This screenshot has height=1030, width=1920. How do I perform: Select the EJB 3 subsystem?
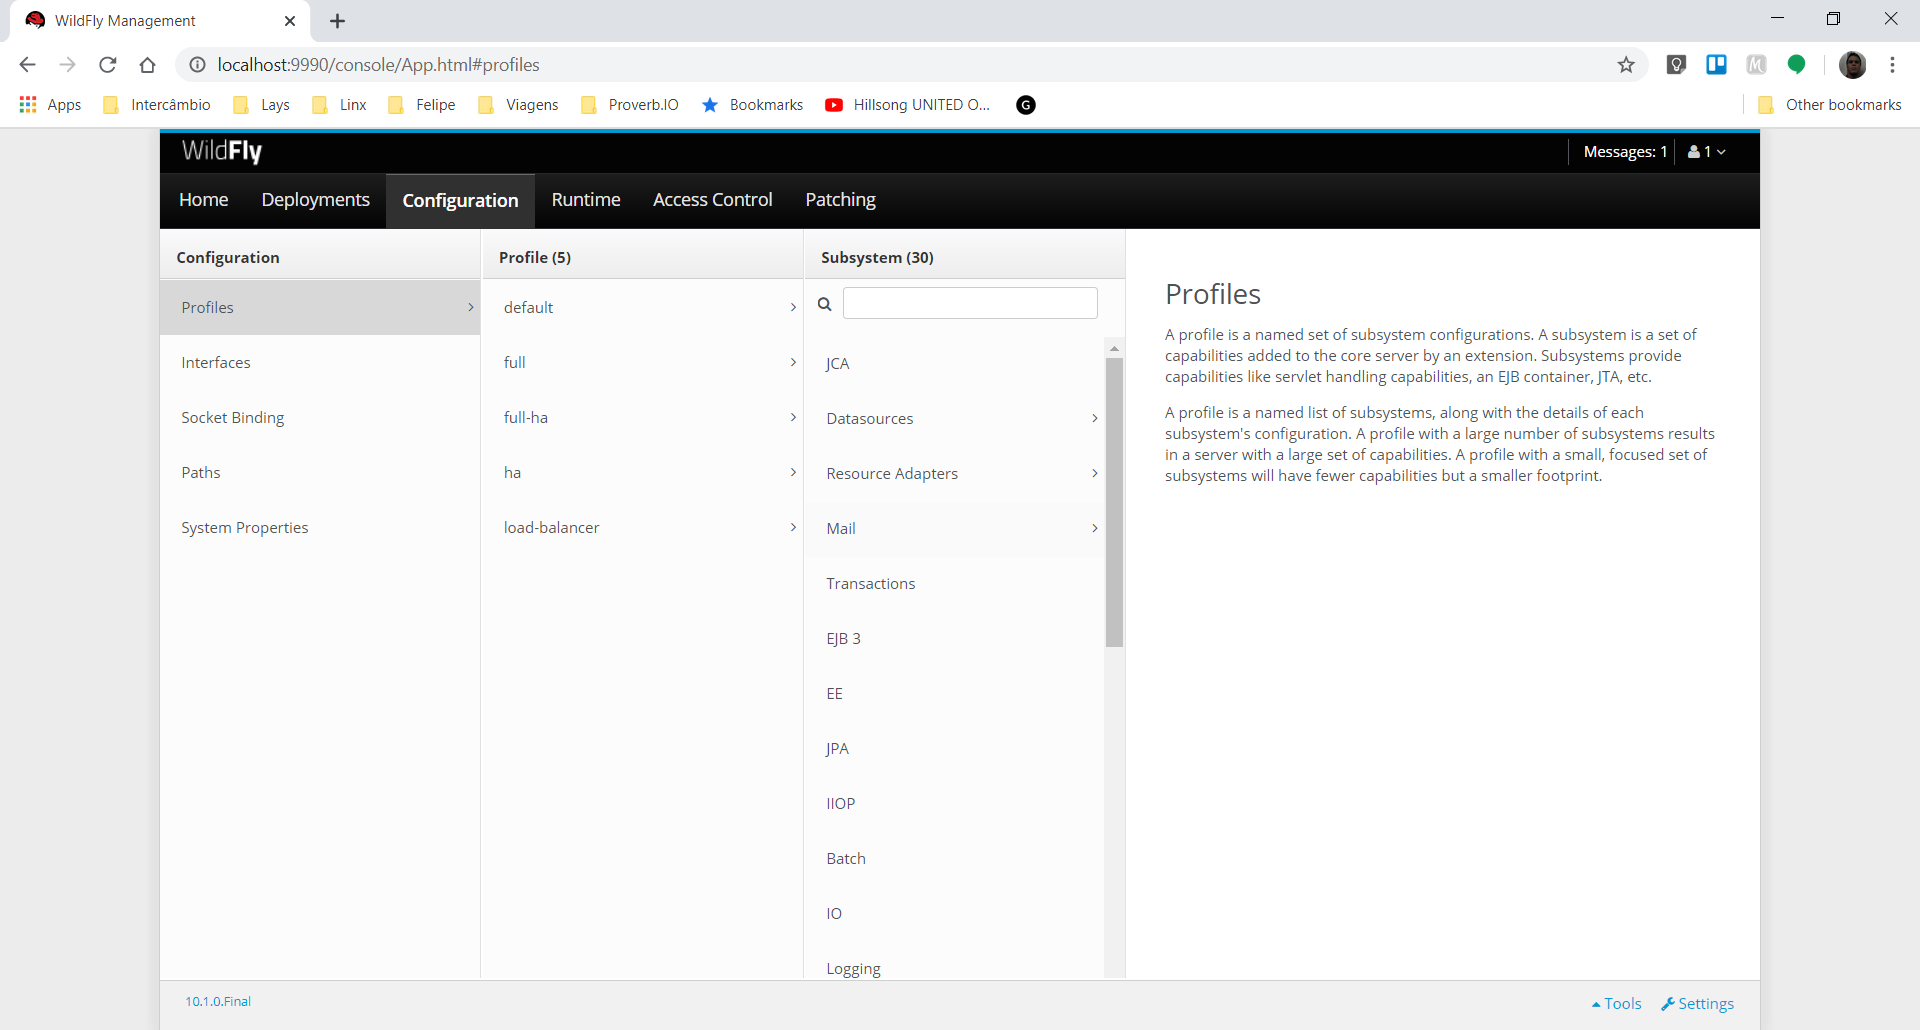point(954,638)
